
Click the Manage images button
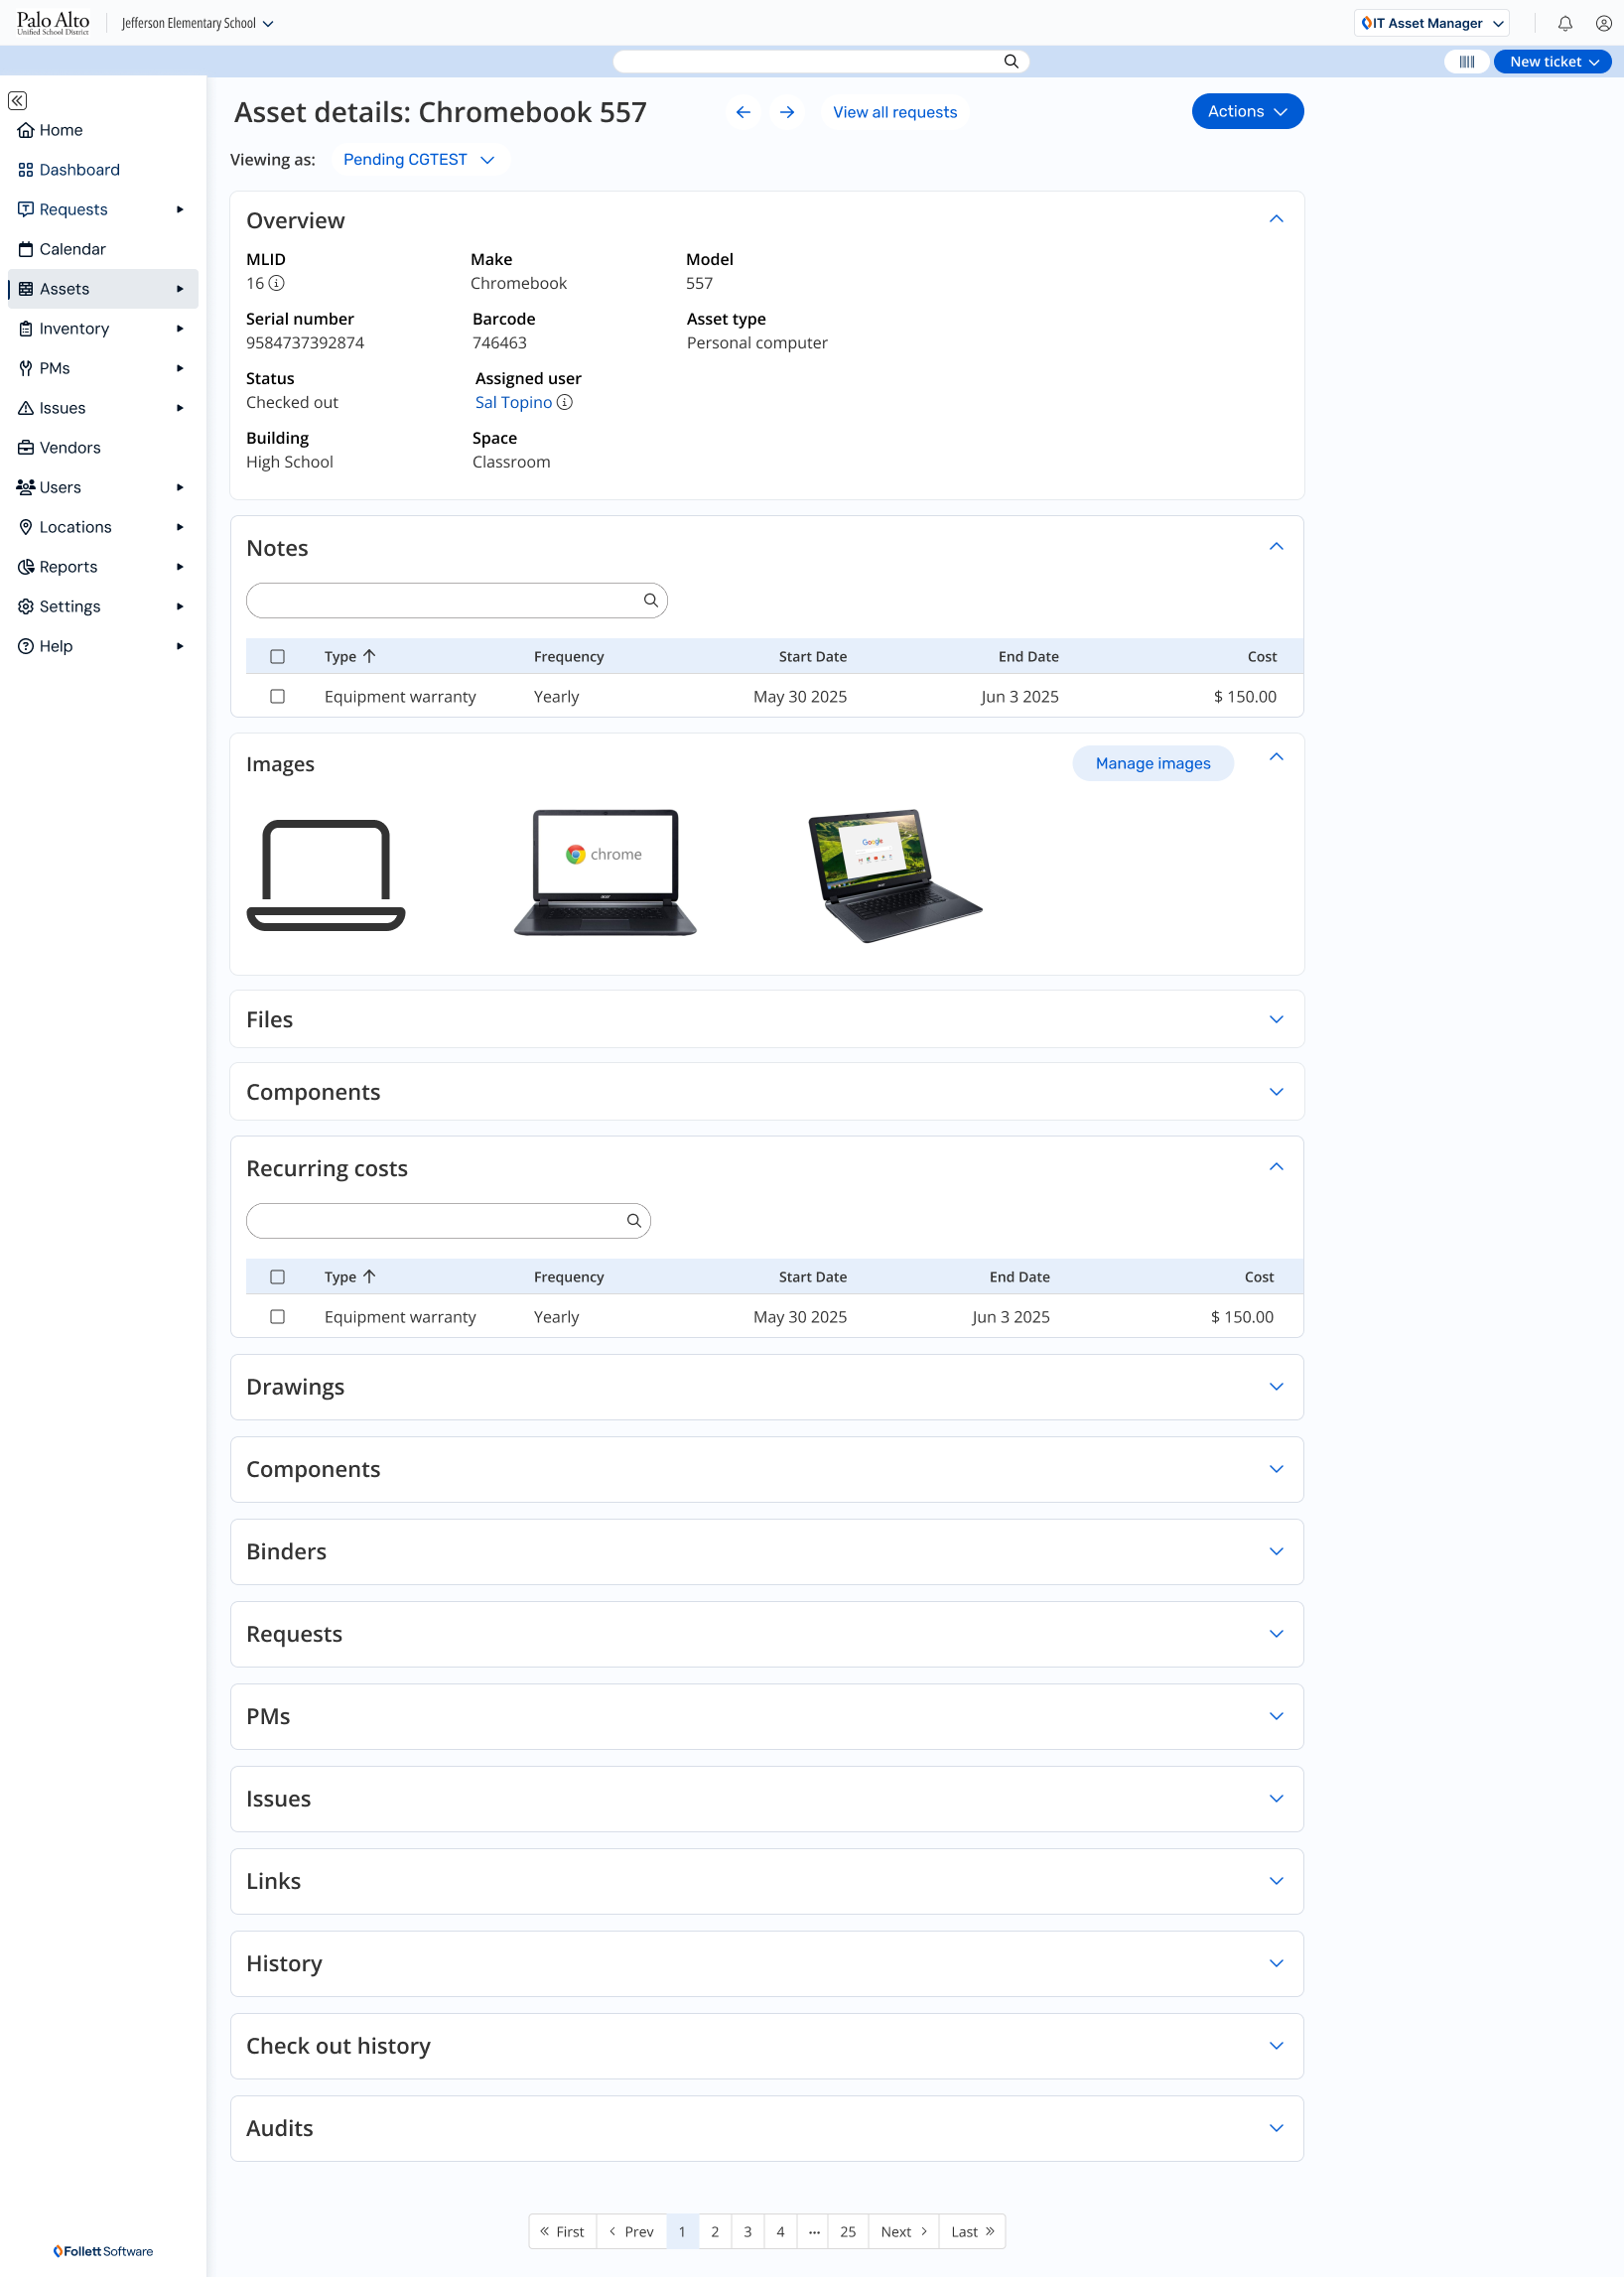coord(1152,763)
